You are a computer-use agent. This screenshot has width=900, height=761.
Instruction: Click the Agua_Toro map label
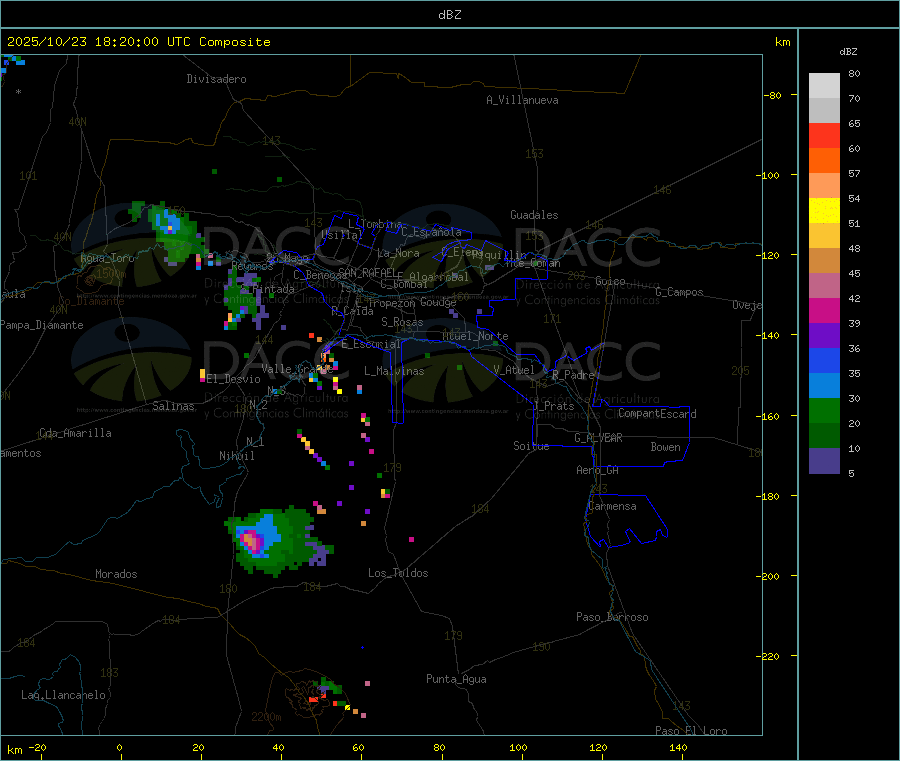click(x=107, y=258)
